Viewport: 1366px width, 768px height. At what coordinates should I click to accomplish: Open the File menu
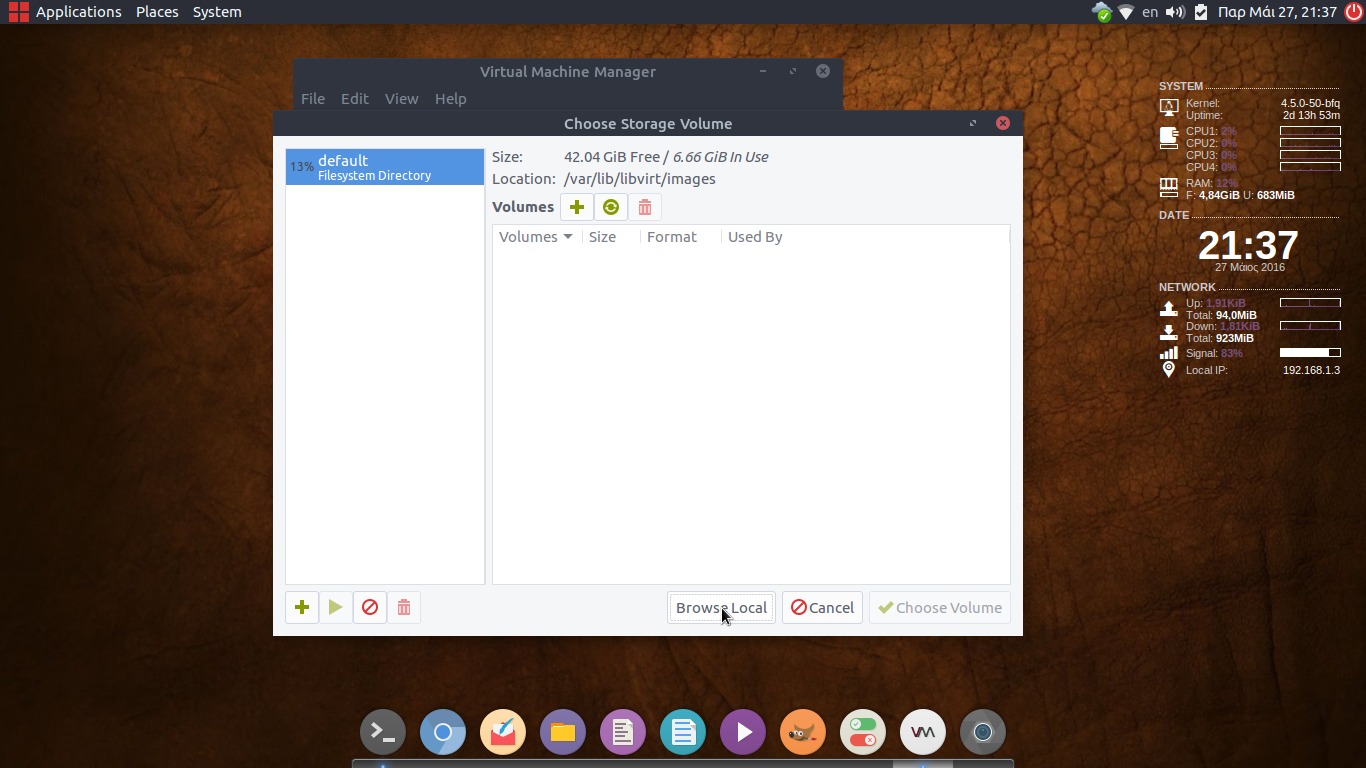[313, 99]
